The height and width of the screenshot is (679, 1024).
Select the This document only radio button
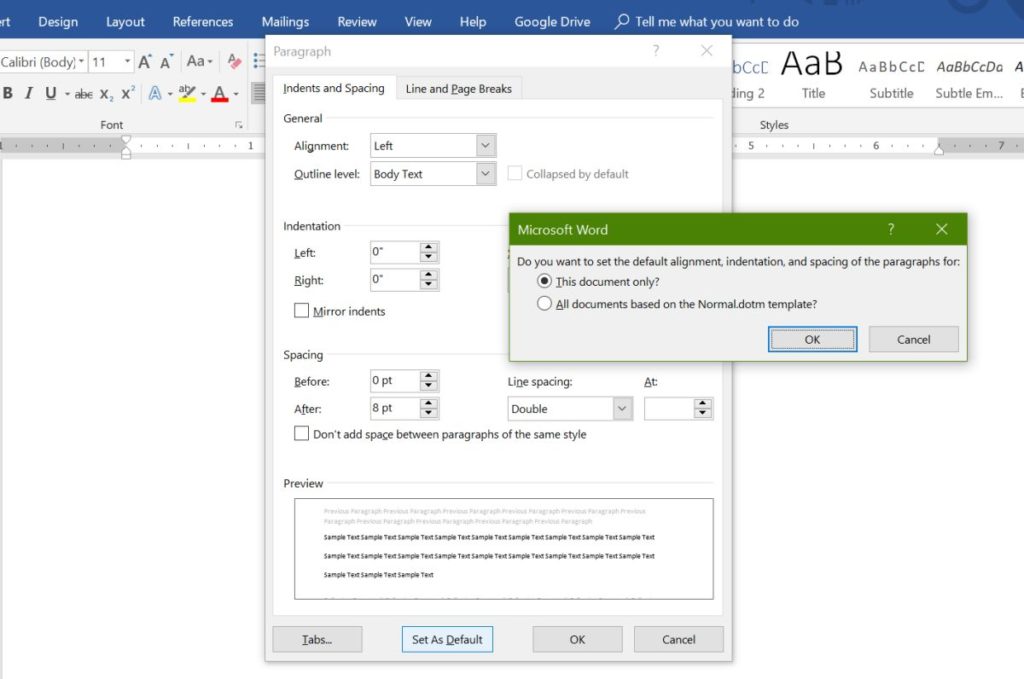543,281
